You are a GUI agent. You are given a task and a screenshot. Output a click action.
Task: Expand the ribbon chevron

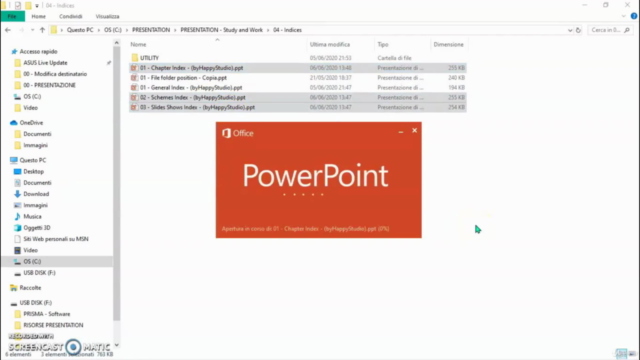(624, 16)
